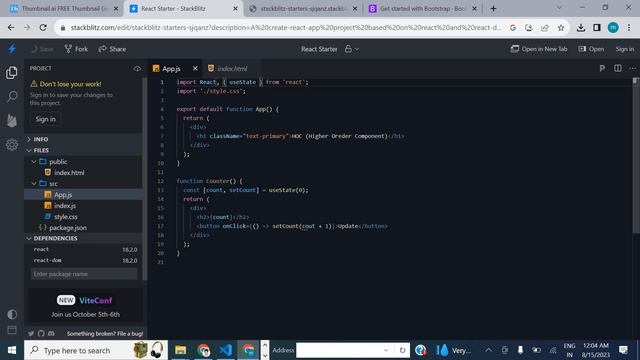Expand the INFO section
640x360 pixels.
tap(83, 139)
